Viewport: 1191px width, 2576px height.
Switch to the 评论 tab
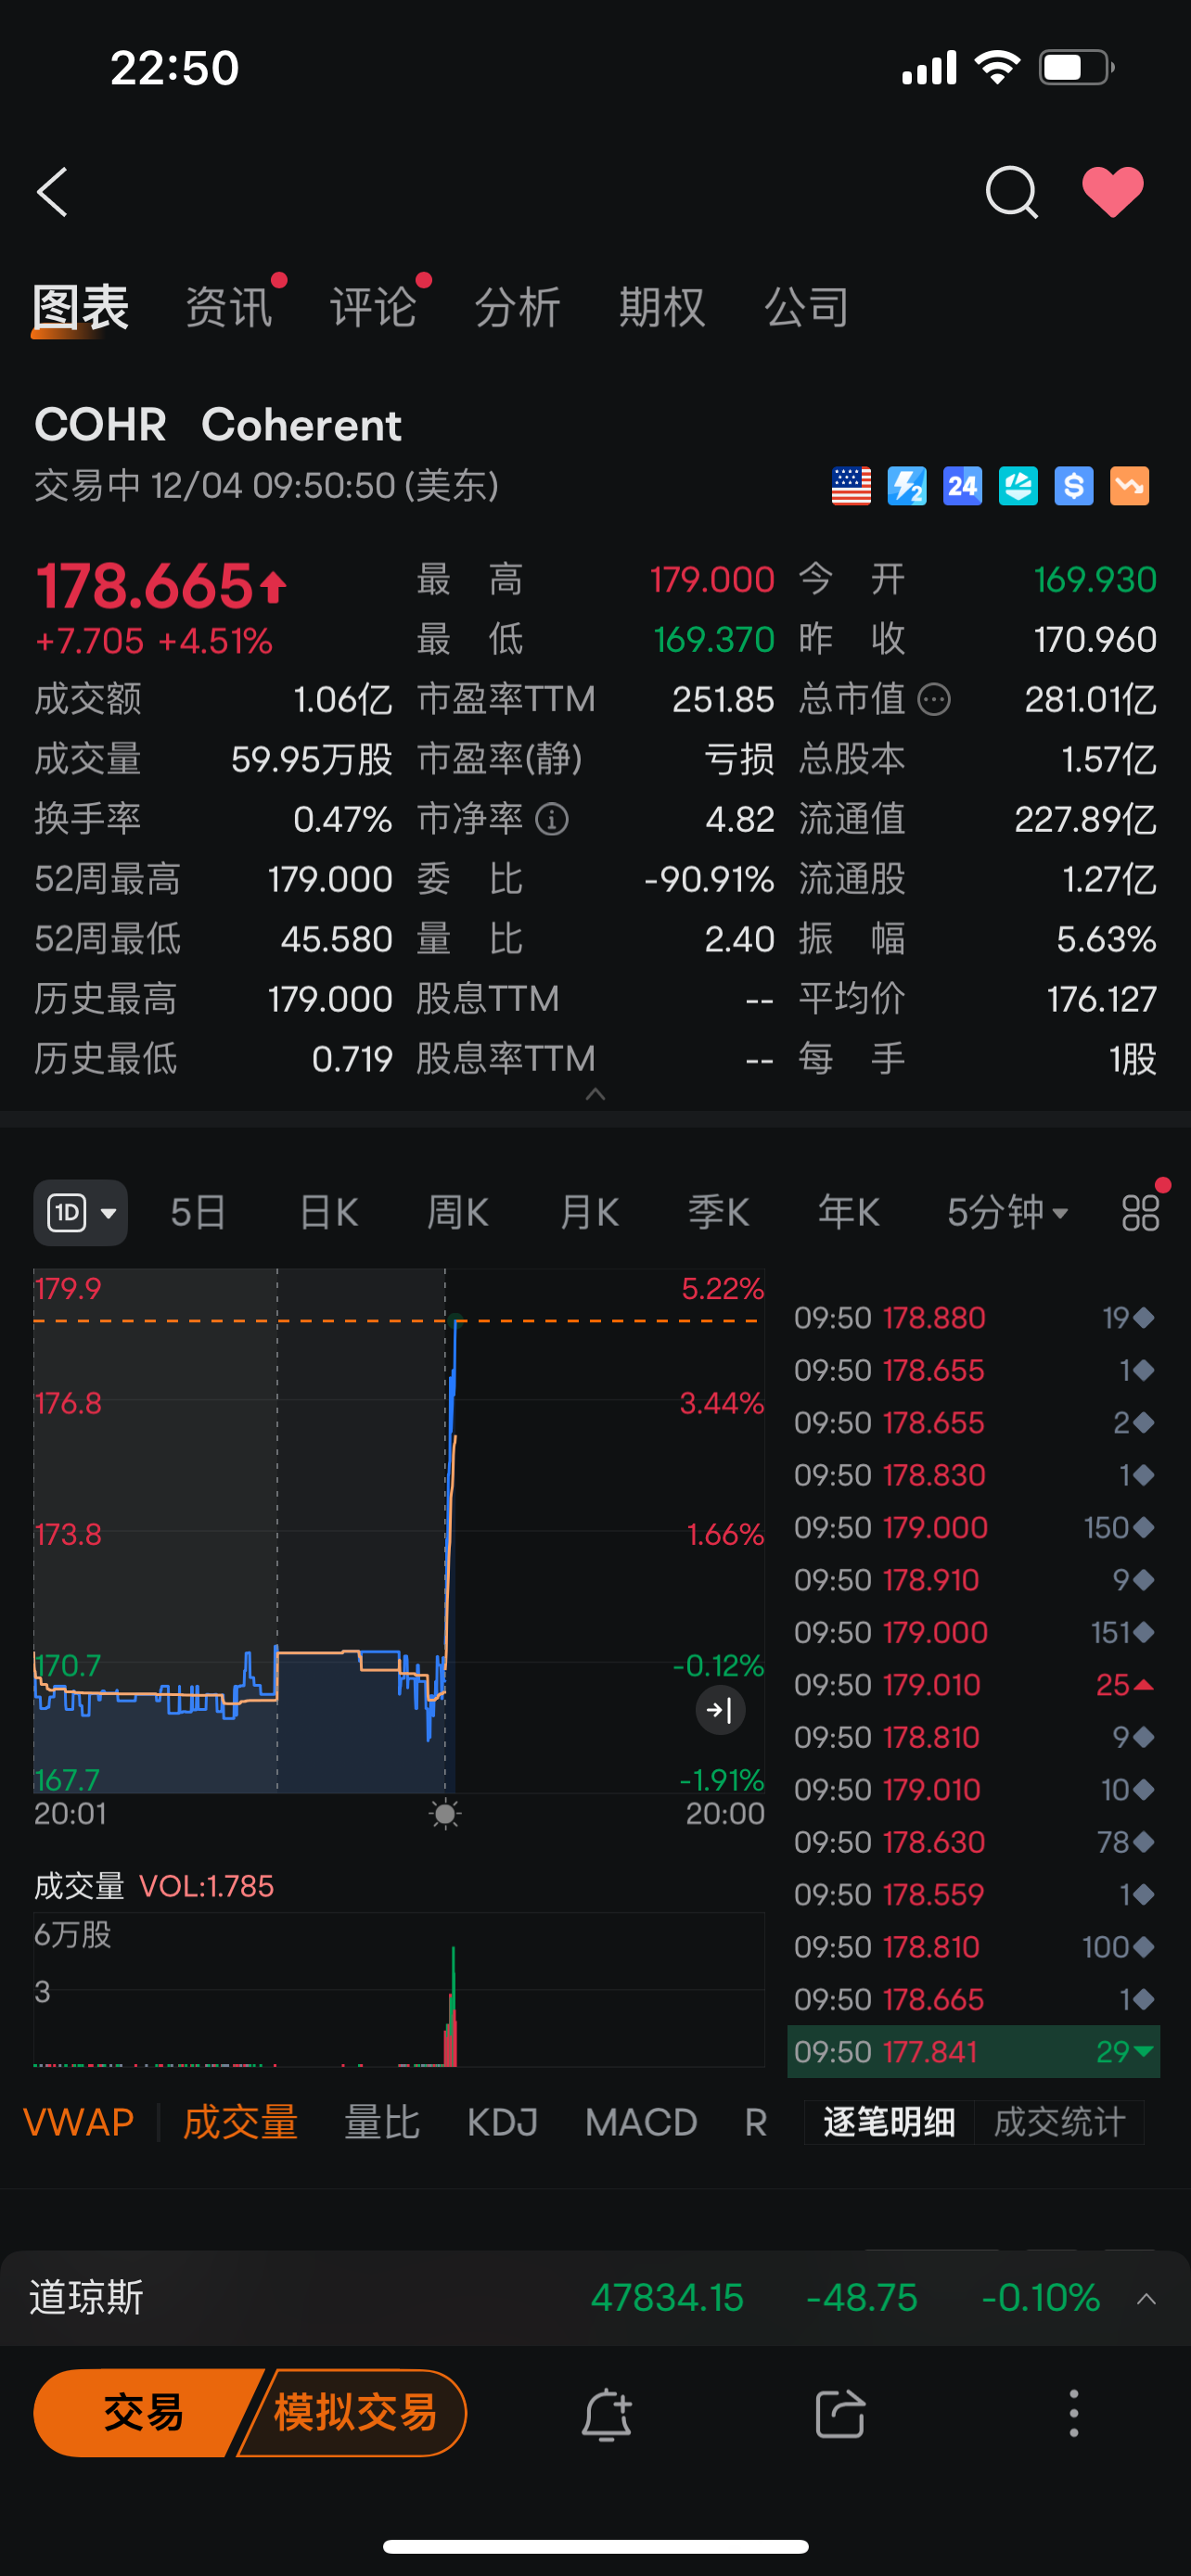pyautogui.click(x=373, y=307)
